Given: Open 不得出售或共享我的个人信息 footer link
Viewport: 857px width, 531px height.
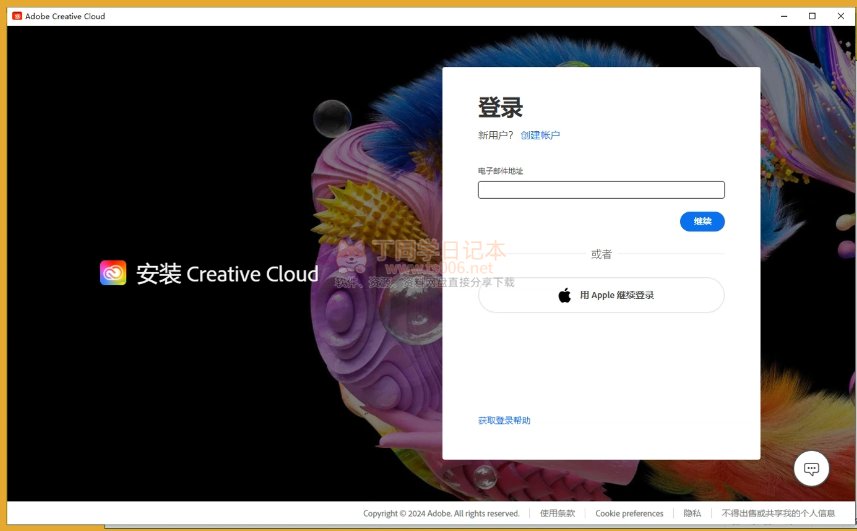Looking at the screenshot, I should click(x=778, y=514).
